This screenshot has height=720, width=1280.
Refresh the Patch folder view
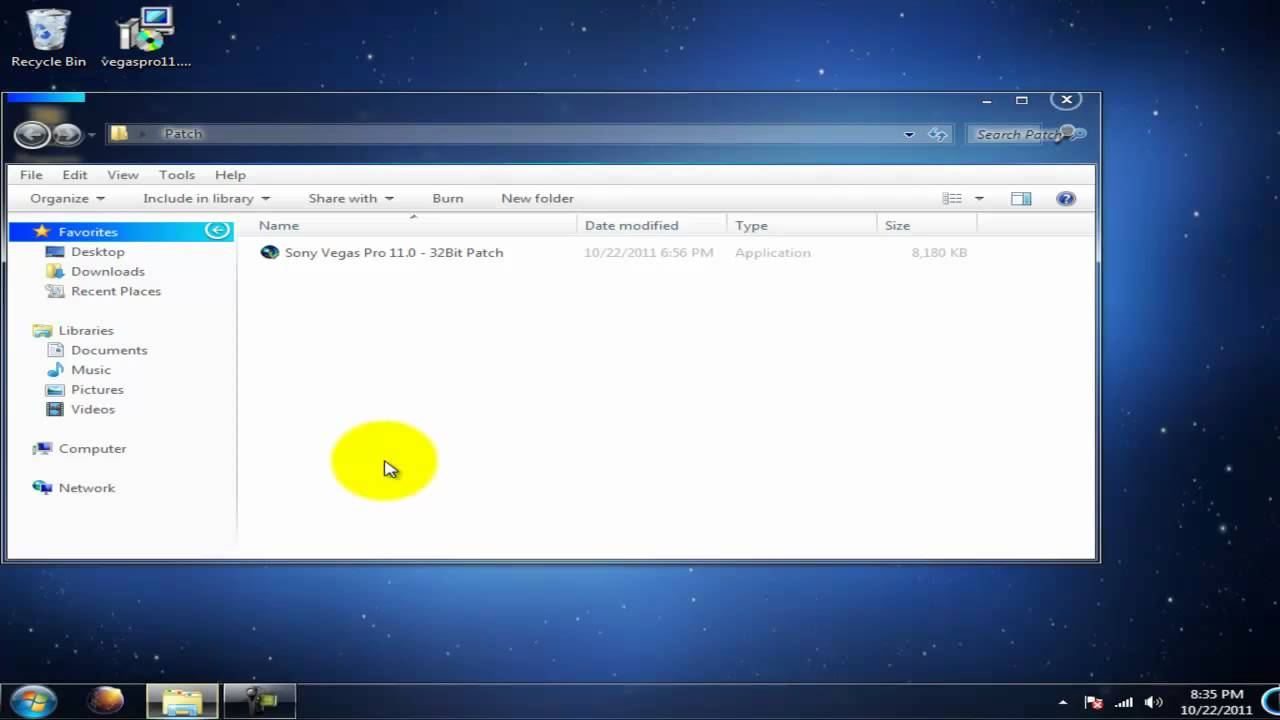938,134
